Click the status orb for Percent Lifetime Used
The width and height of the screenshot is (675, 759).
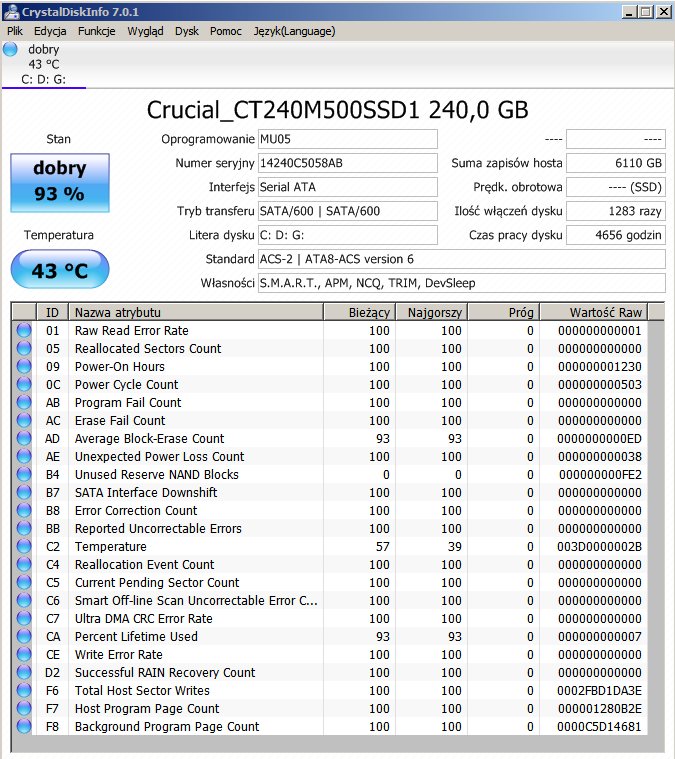pos(24,636)
